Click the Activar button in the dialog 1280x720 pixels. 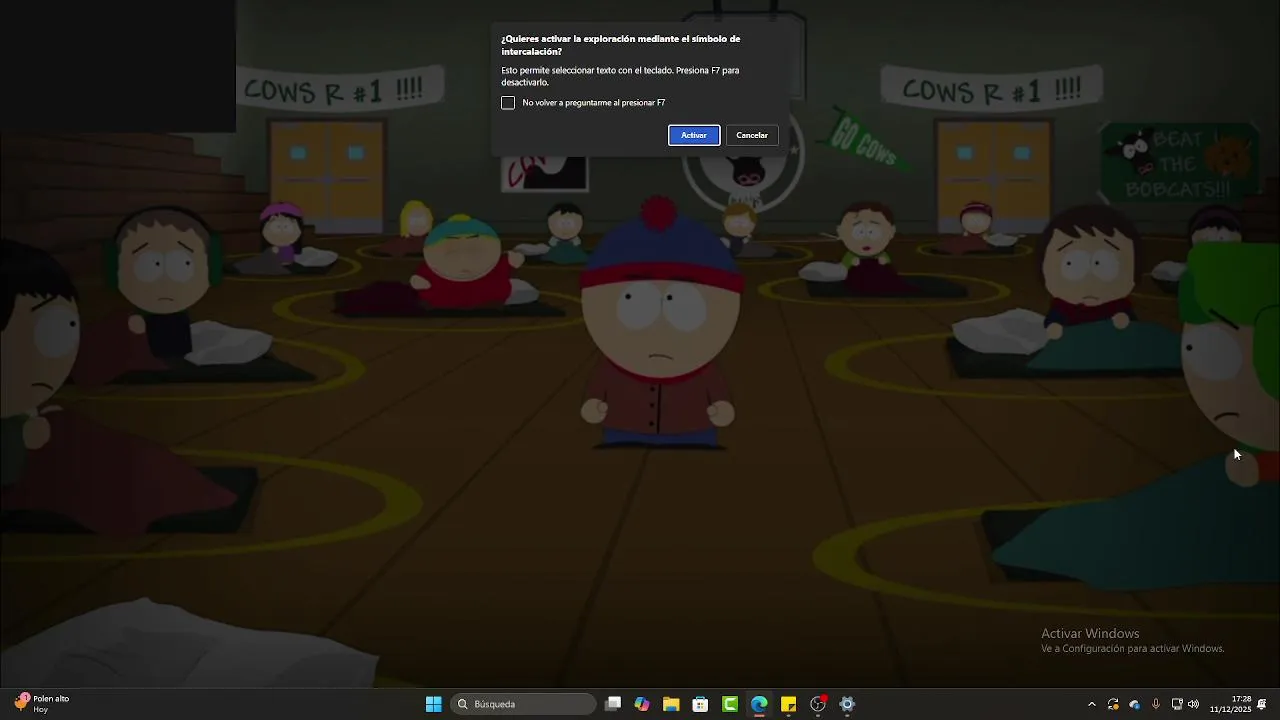(x=694, y=135)
